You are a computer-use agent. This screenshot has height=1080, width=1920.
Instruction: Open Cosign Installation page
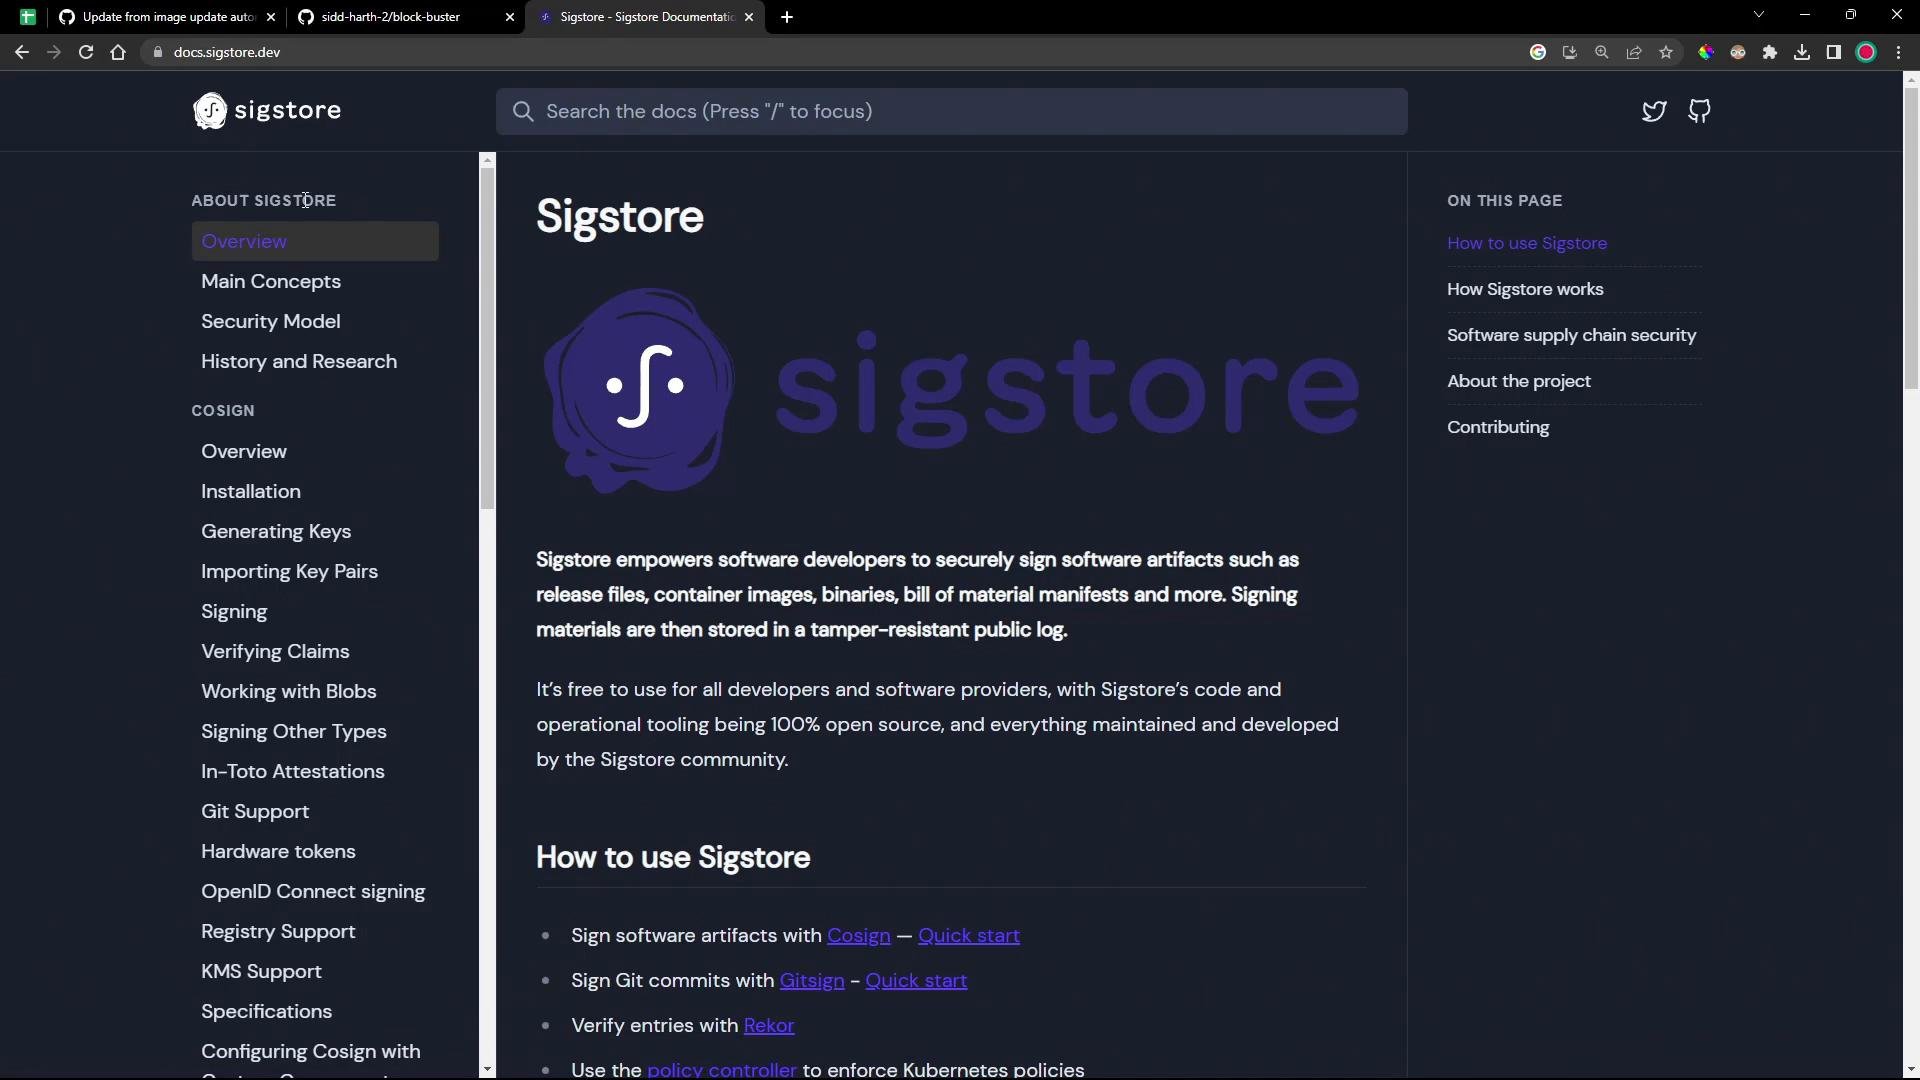tap(251, 492)
